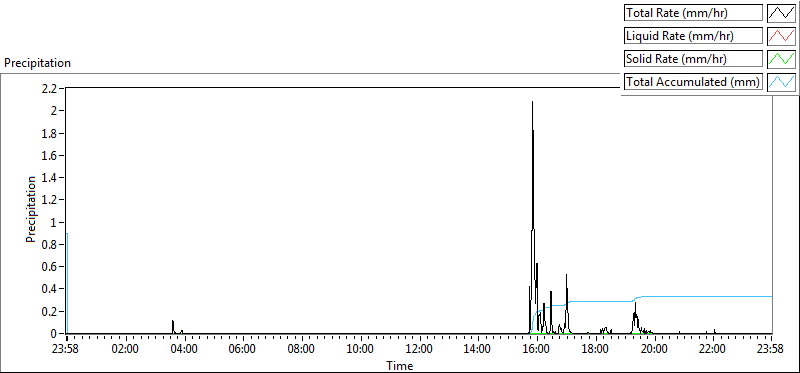800x373 pixels.
Task: Click the 0 minimum y-axis value
Action: [x=55, y=334]
